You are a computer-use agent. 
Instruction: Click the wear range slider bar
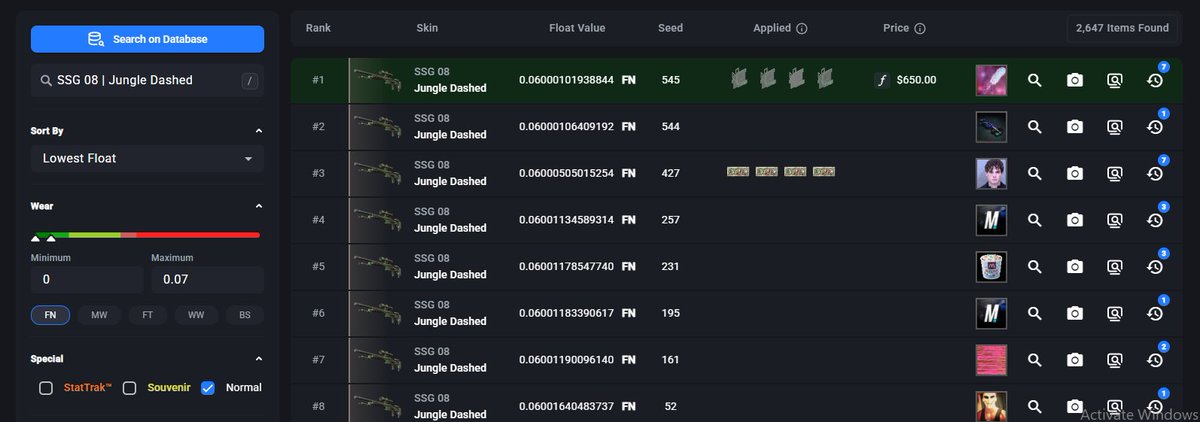click(147, 235)
